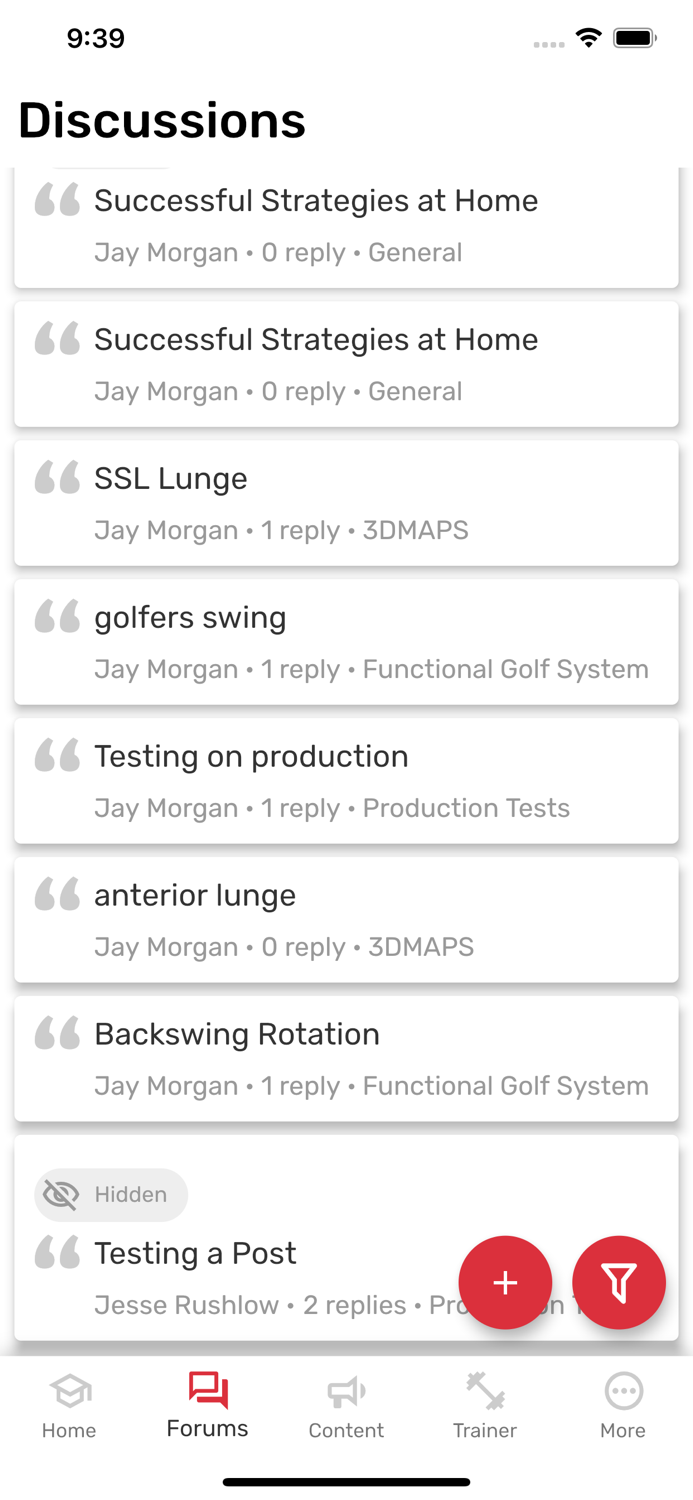Tap the Content megaphone icon
This screenshot has height=1500, width=693.
(346, 1391)
